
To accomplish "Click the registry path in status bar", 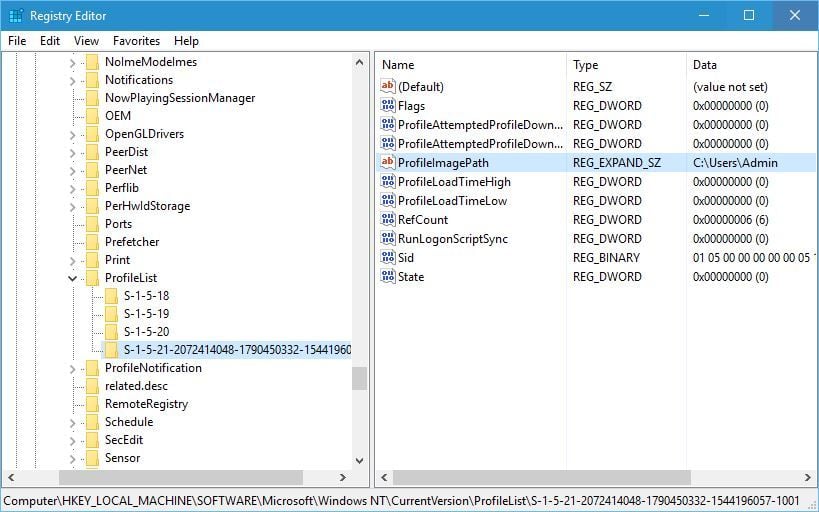I will [x=401, y=500].
